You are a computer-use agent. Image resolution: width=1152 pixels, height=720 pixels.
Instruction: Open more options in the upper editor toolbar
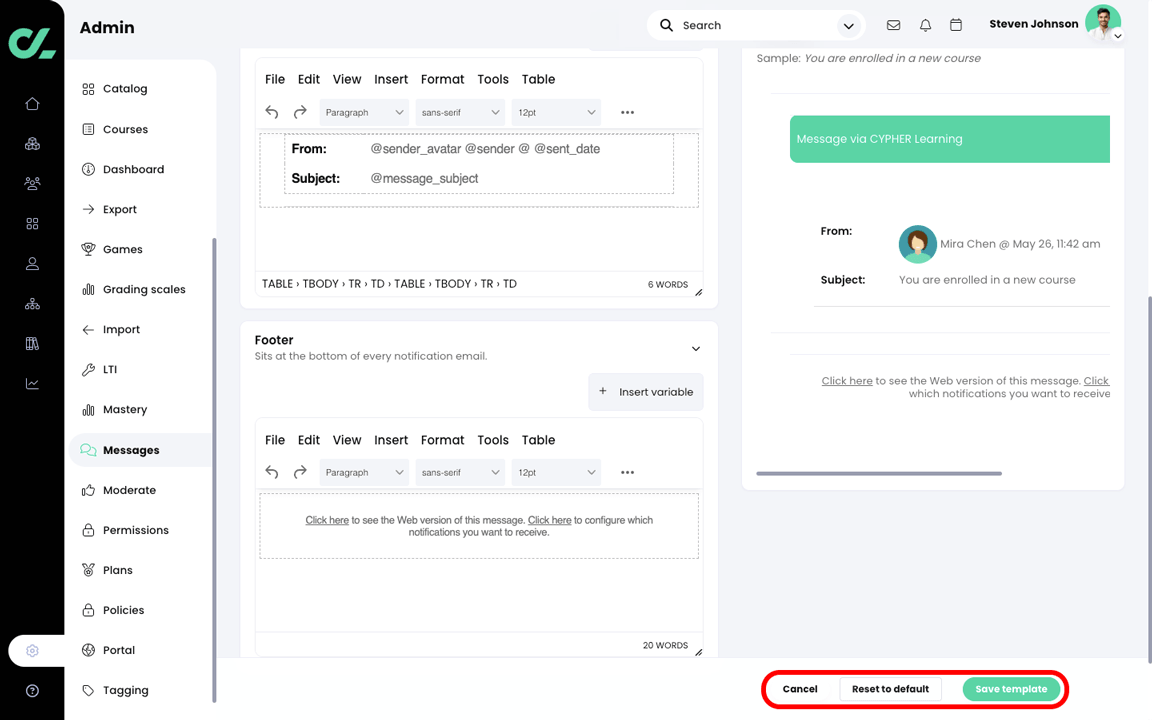(627, 112)
